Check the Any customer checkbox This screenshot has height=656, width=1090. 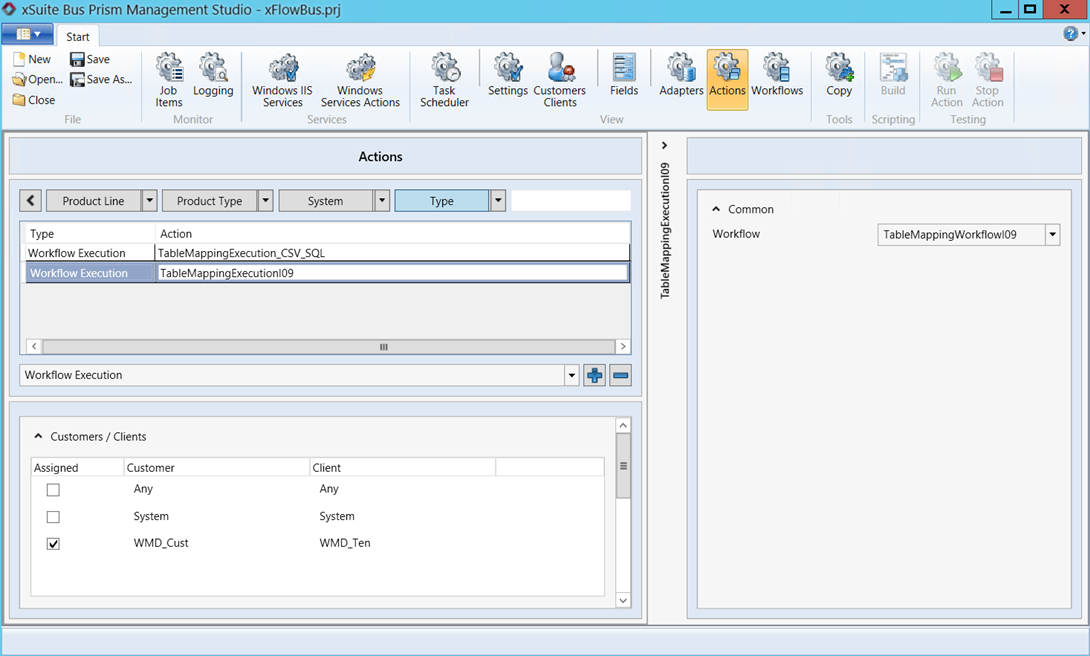pyautogui.click(x=54, y=490)
